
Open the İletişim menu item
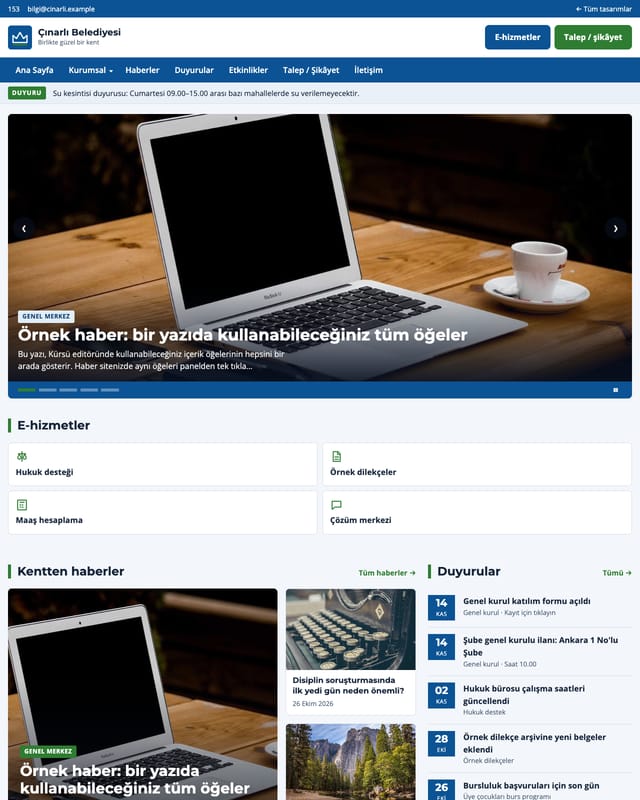point(368,70)
